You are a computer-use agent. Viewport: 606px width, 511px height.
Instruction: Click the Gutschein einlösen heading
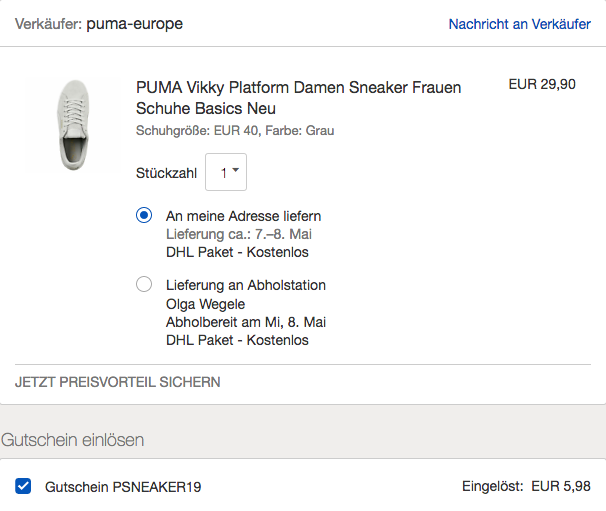(x=72, y=440)
